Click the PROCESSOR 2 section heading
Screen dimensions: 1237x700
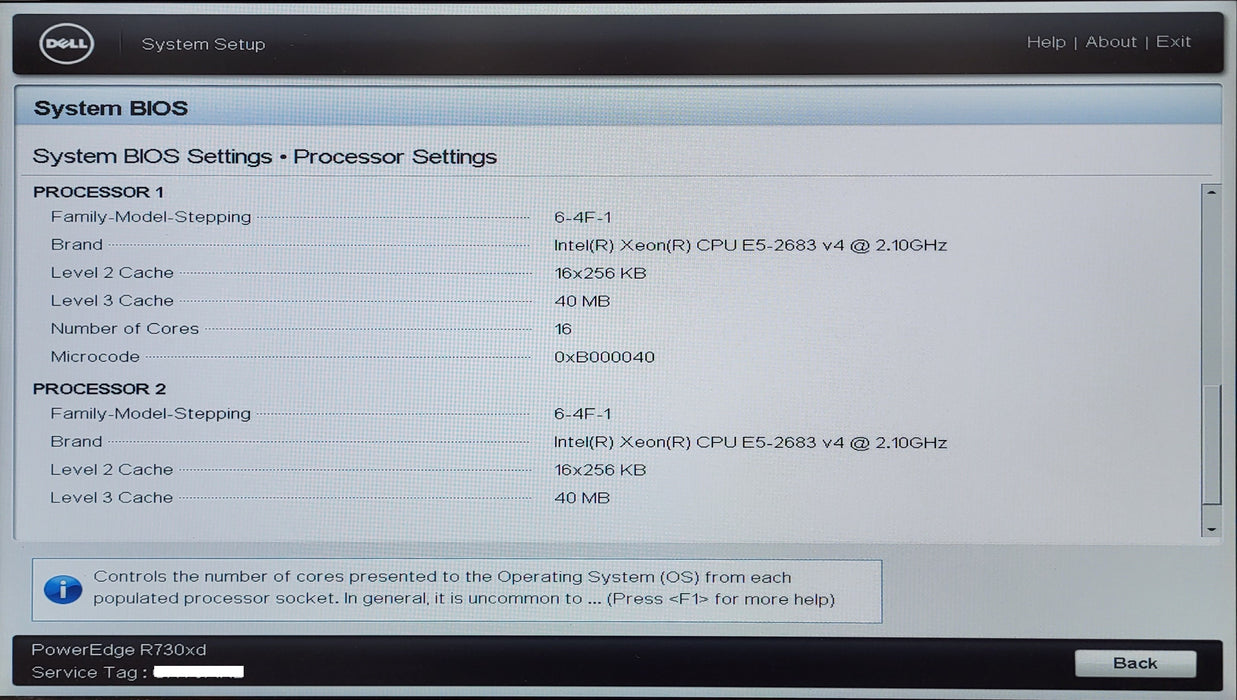coord(99,388)
